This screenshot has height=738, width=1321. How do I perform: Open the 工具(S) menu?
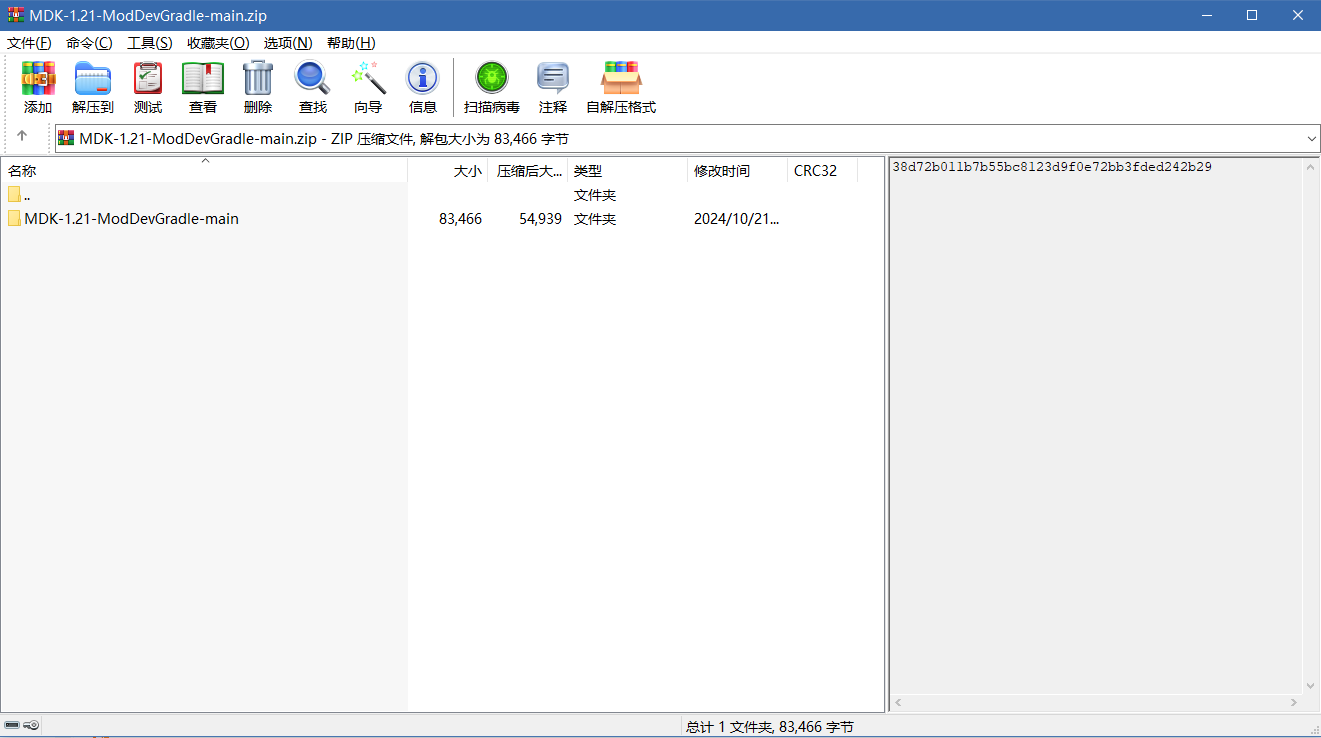(x=149, y=43)
